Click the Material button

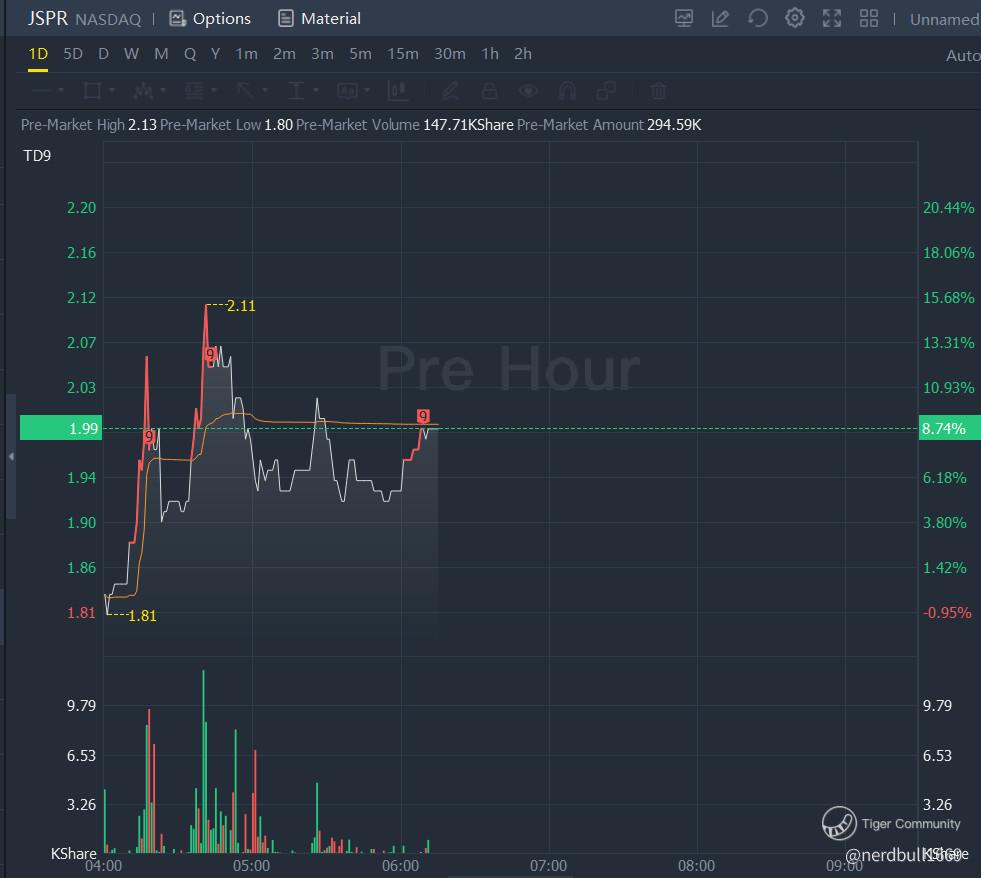319,19
